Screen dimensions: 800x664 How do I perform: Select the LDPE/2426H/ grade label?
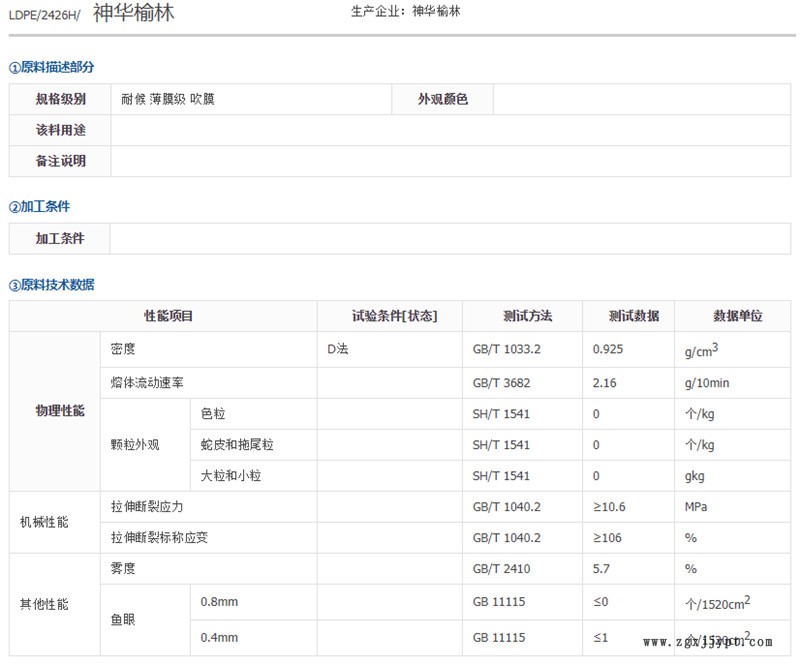click(x=46, y=14)
